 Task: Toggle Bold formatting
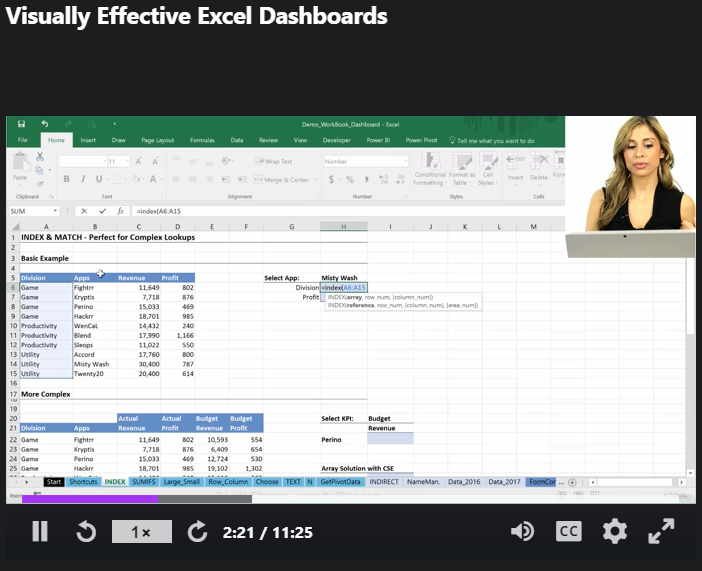66,179
